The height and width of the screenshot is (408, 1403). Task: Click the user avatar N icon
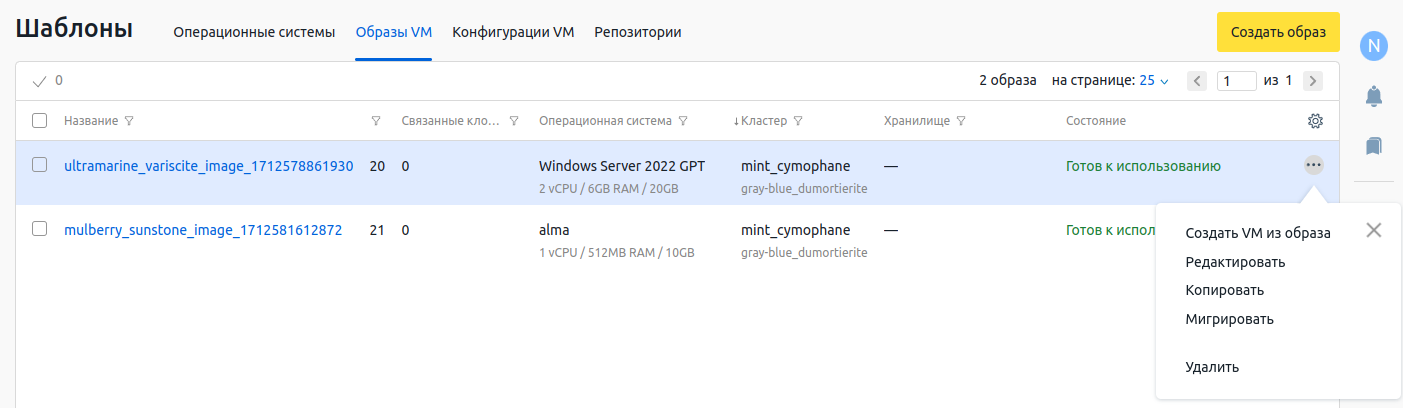coord(1374,45)
